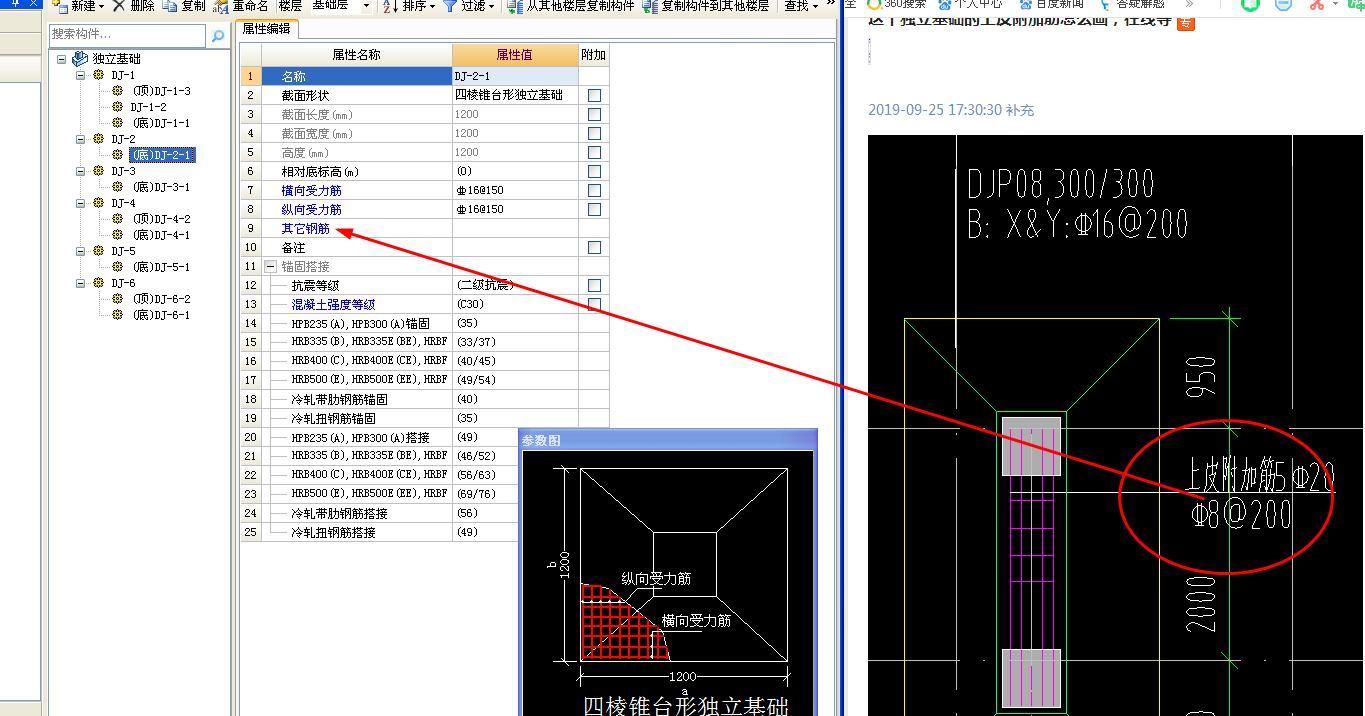Click 复制构件到其他楼层 icon

[x=650, y=6]
